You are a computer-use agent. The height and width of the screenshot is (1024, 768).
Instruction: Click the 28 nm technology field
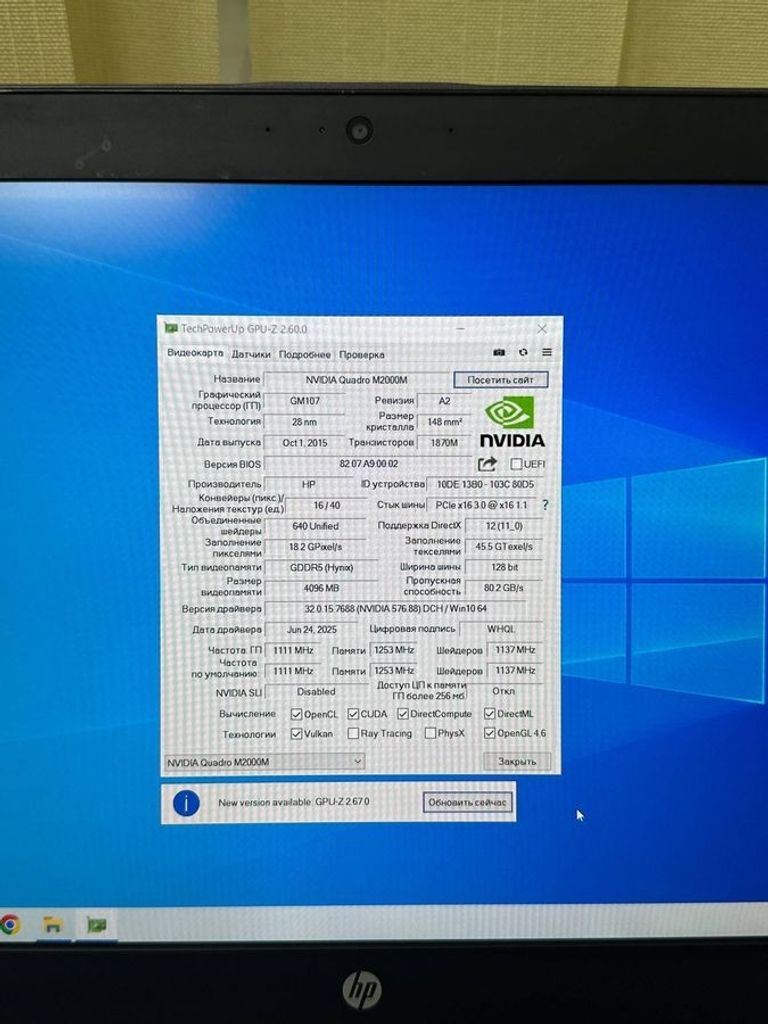304,422
